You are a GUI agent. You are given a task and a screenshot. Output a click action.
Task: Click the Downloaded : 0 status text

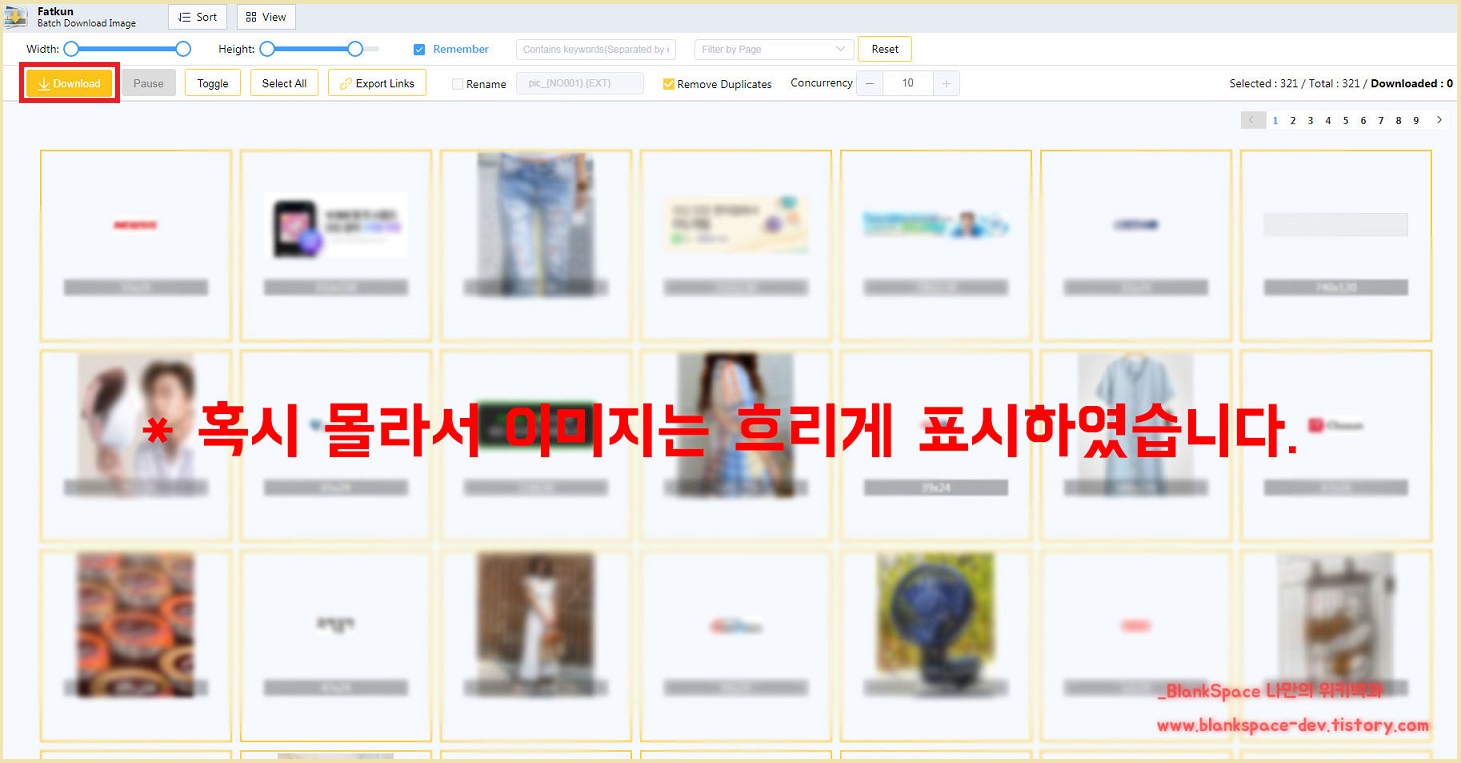pyautogui.click(x=1412, y=84)
